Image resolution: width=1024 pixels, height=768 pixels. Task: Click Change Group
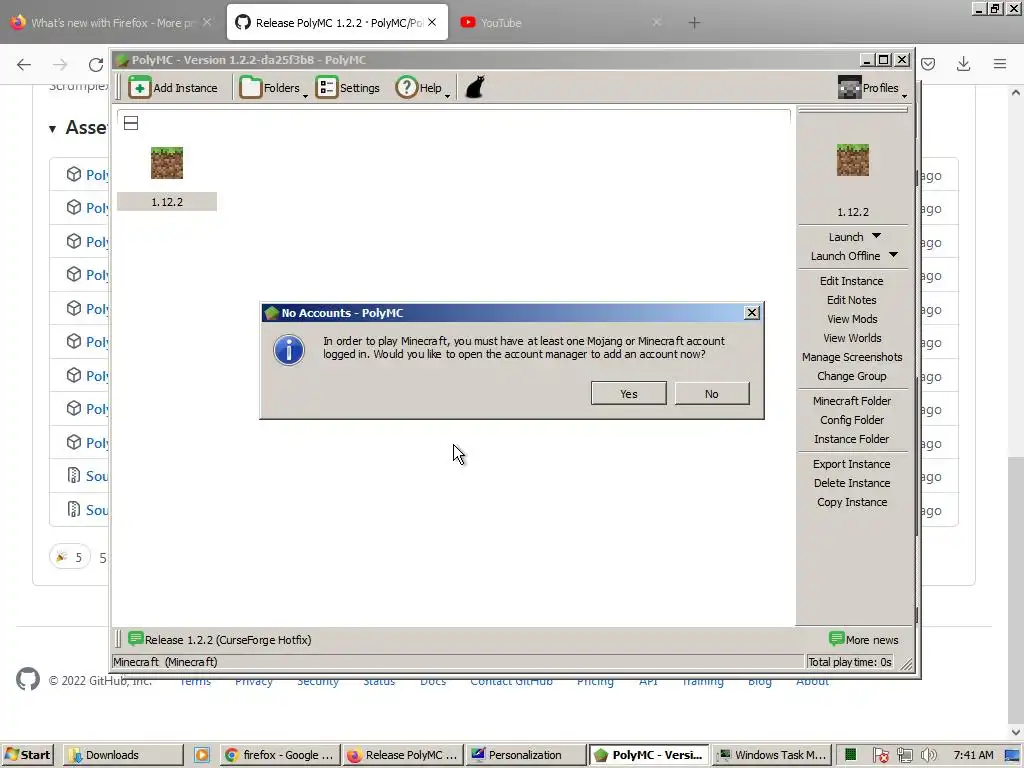[852, 376]
